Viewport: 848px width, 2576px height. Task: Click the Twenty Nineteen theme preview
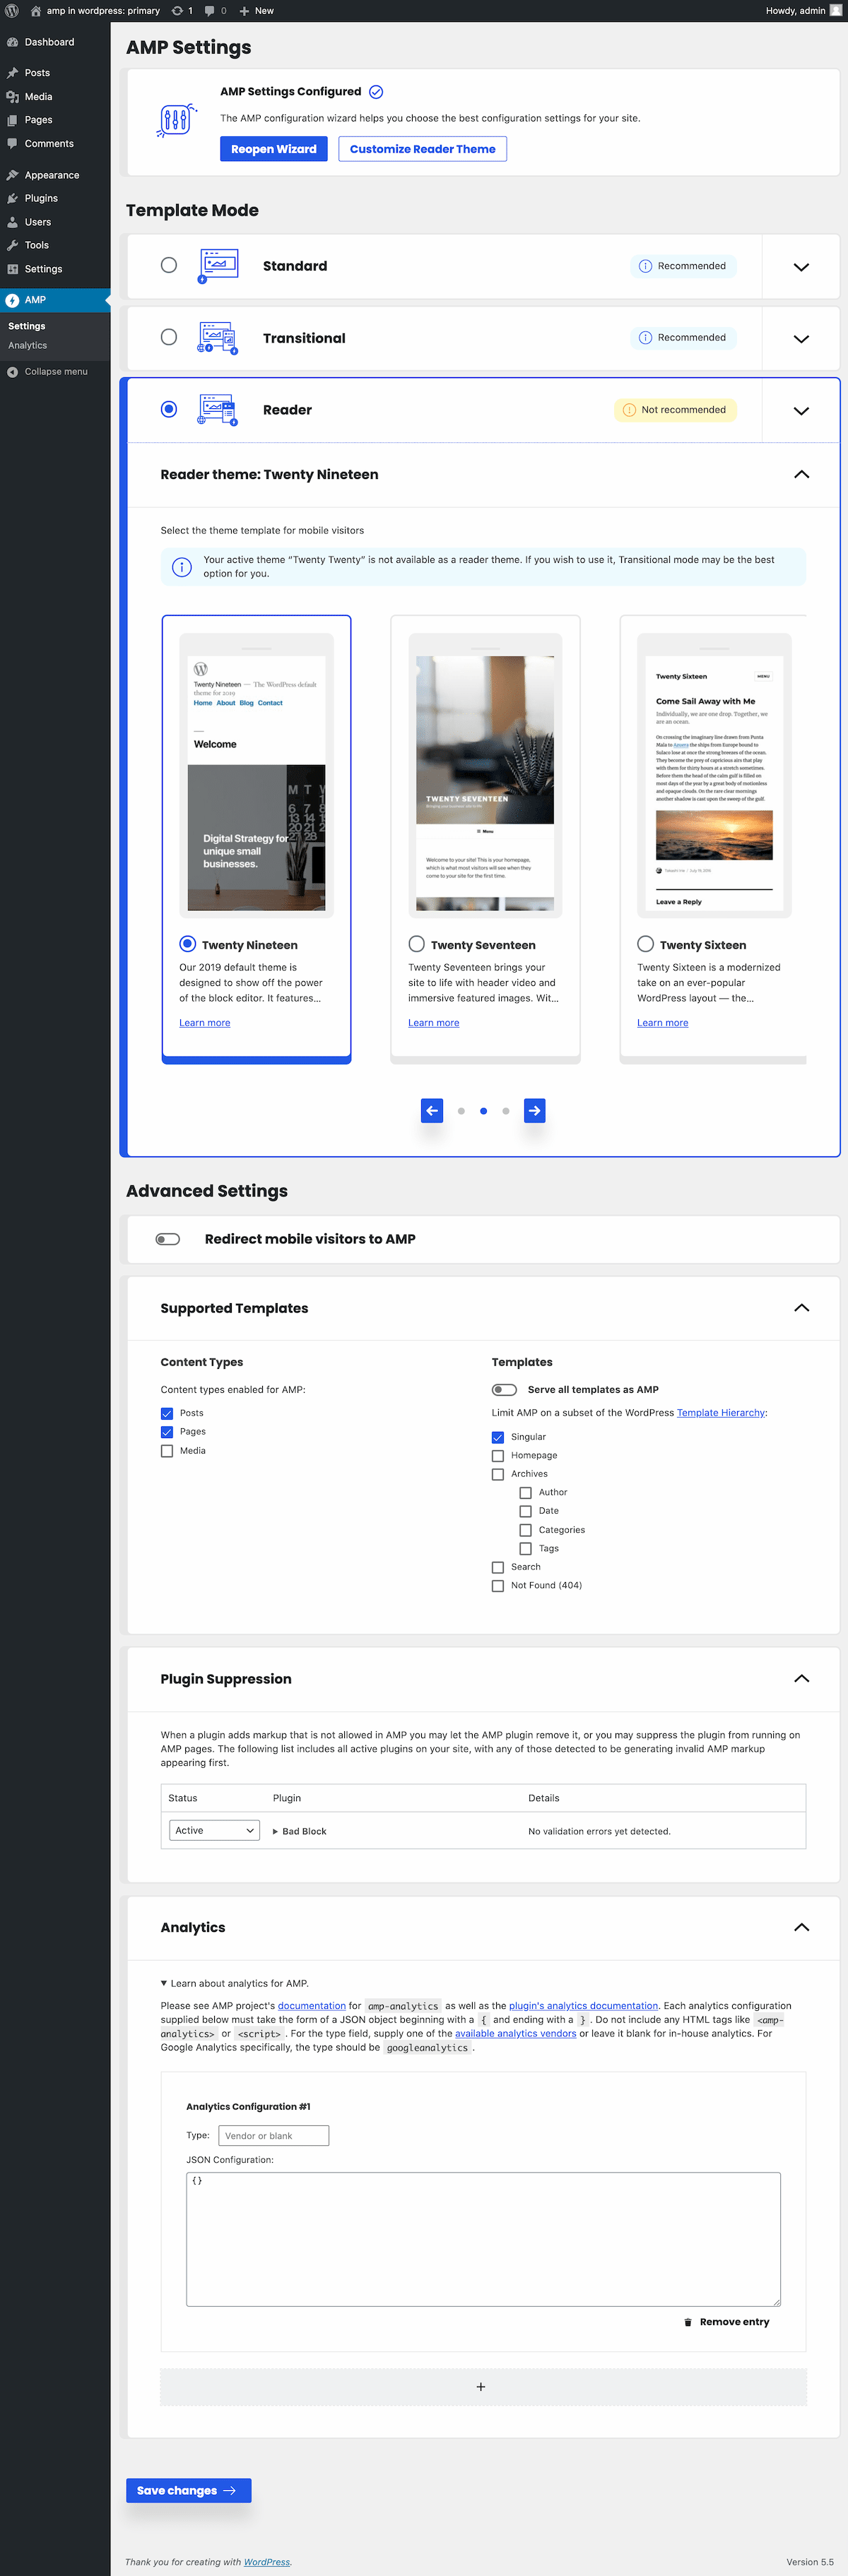(256, 775)
